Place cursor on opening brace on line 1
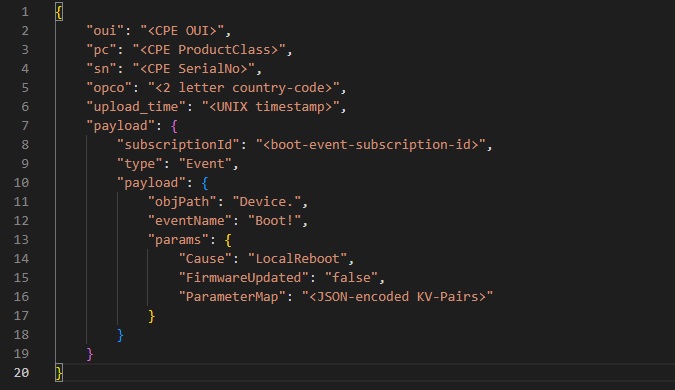The image size is (675, 390). tap(59, 12)
